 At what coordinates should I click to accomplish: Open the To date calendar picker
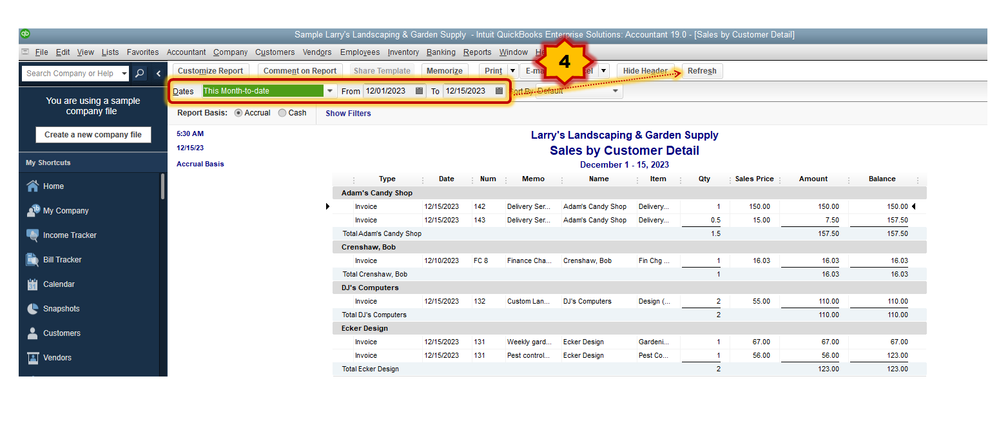500,91
